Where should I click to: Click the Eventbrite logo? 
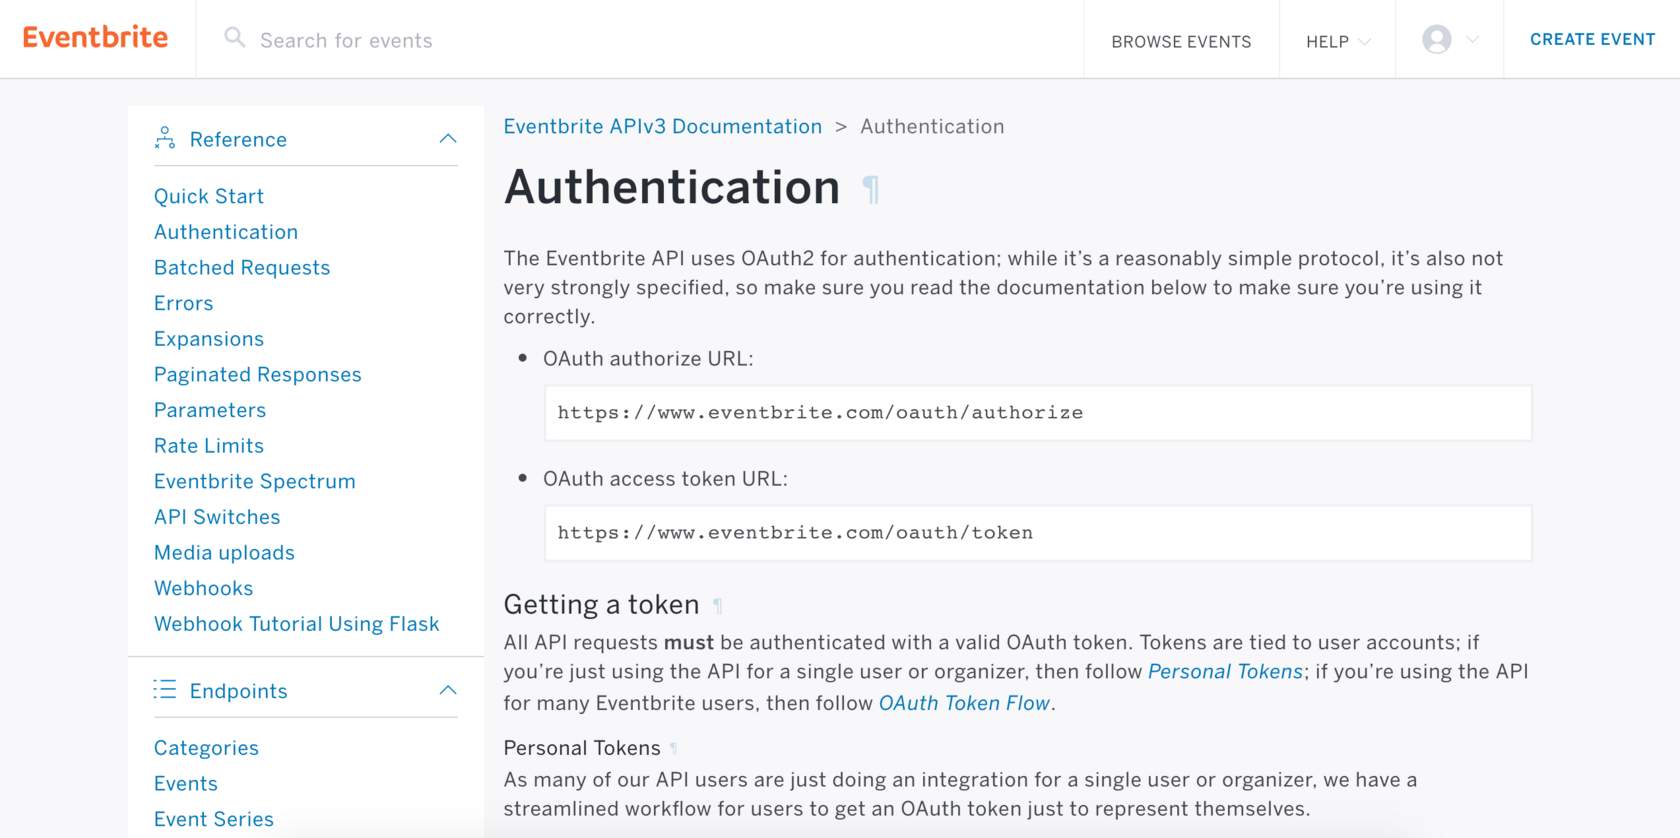point(95,38)
